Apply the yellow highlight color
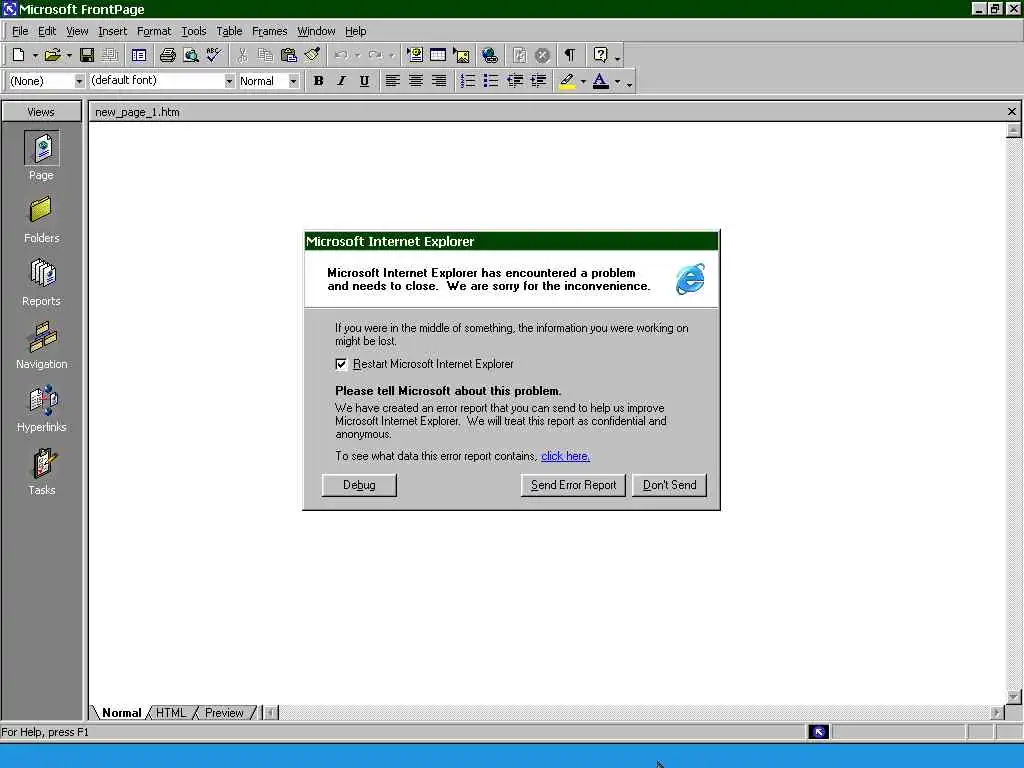Viewport: 1024px width, 768px height. [x=567, y=81]
